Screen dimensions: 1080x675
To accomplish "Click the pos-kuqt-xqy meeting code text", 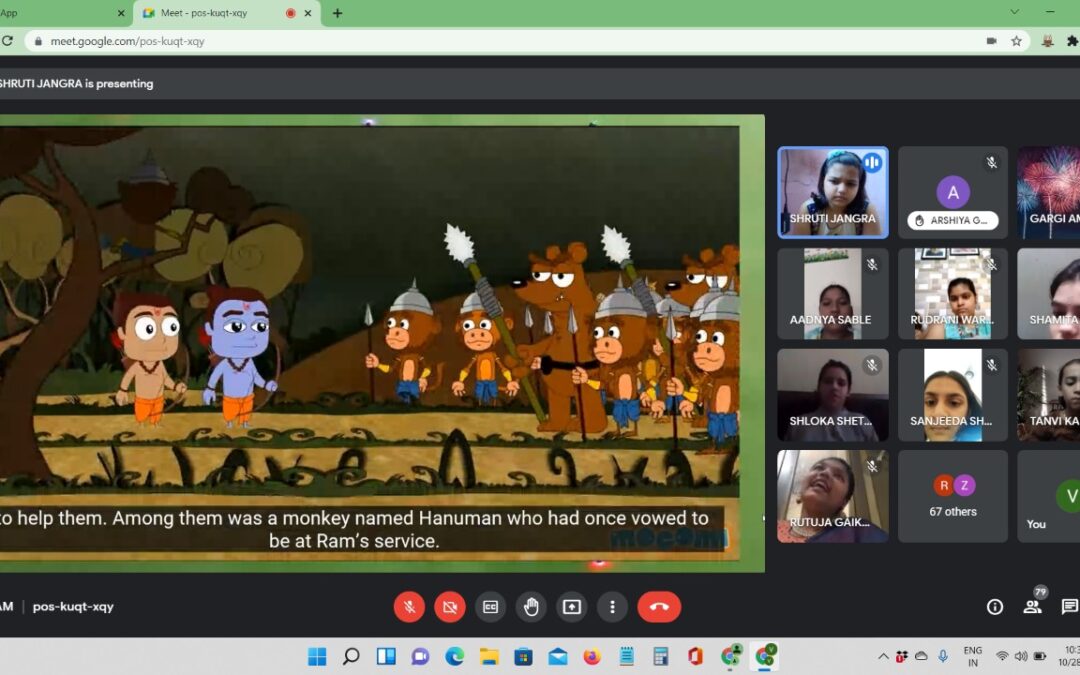I will click(x=73, y=607).
